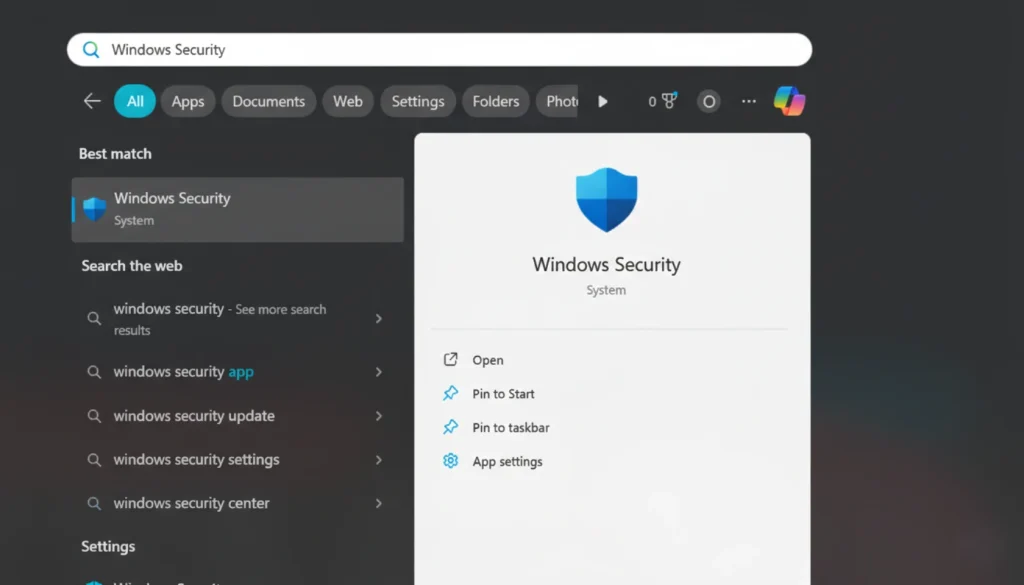1024x585 pixels.
Task: Click the Windows Security title in preview pane
Action: pos(607,264)
